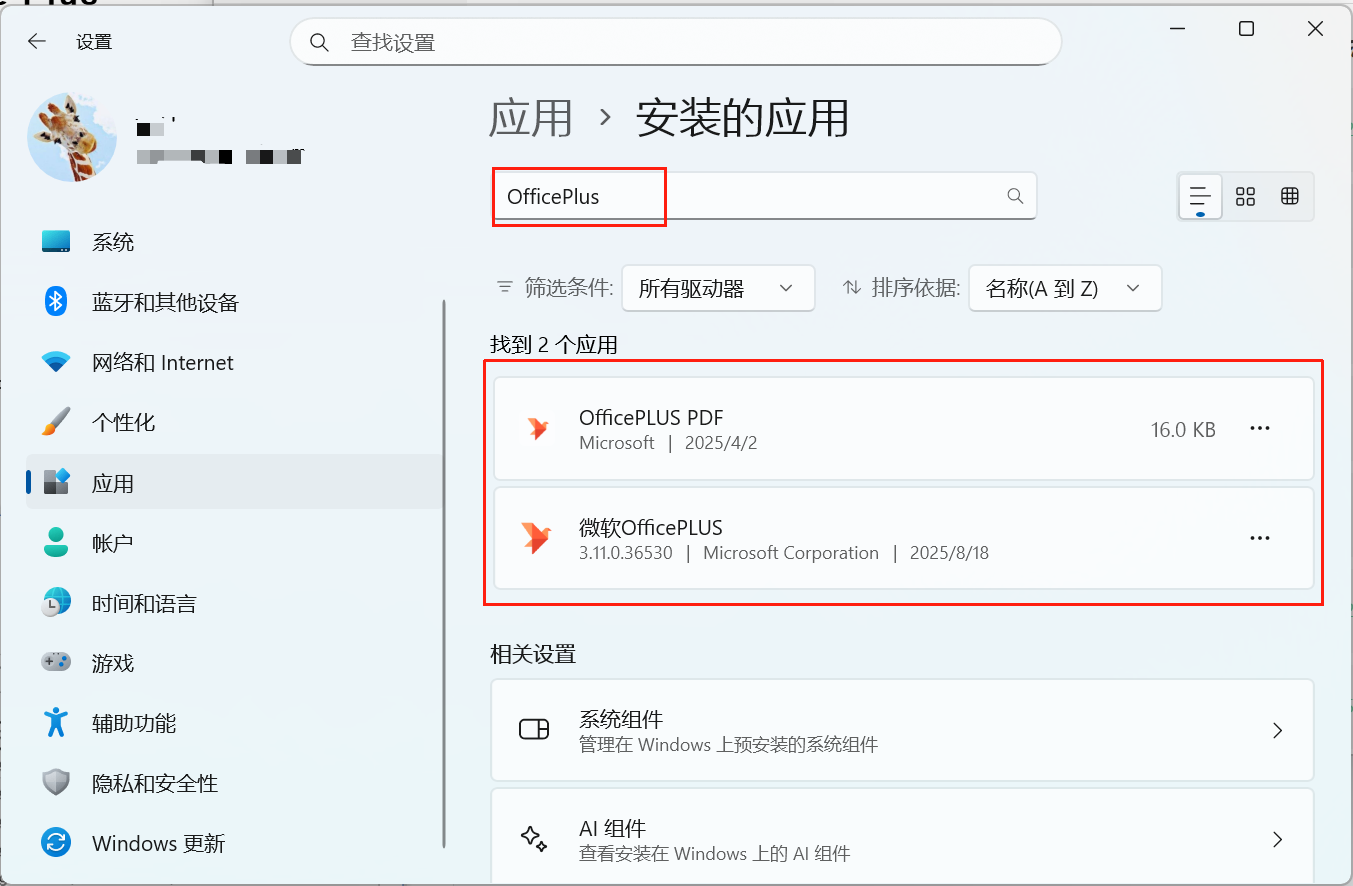
Task: Click the Apps icon in sidebar
Action: click(56, 483)
